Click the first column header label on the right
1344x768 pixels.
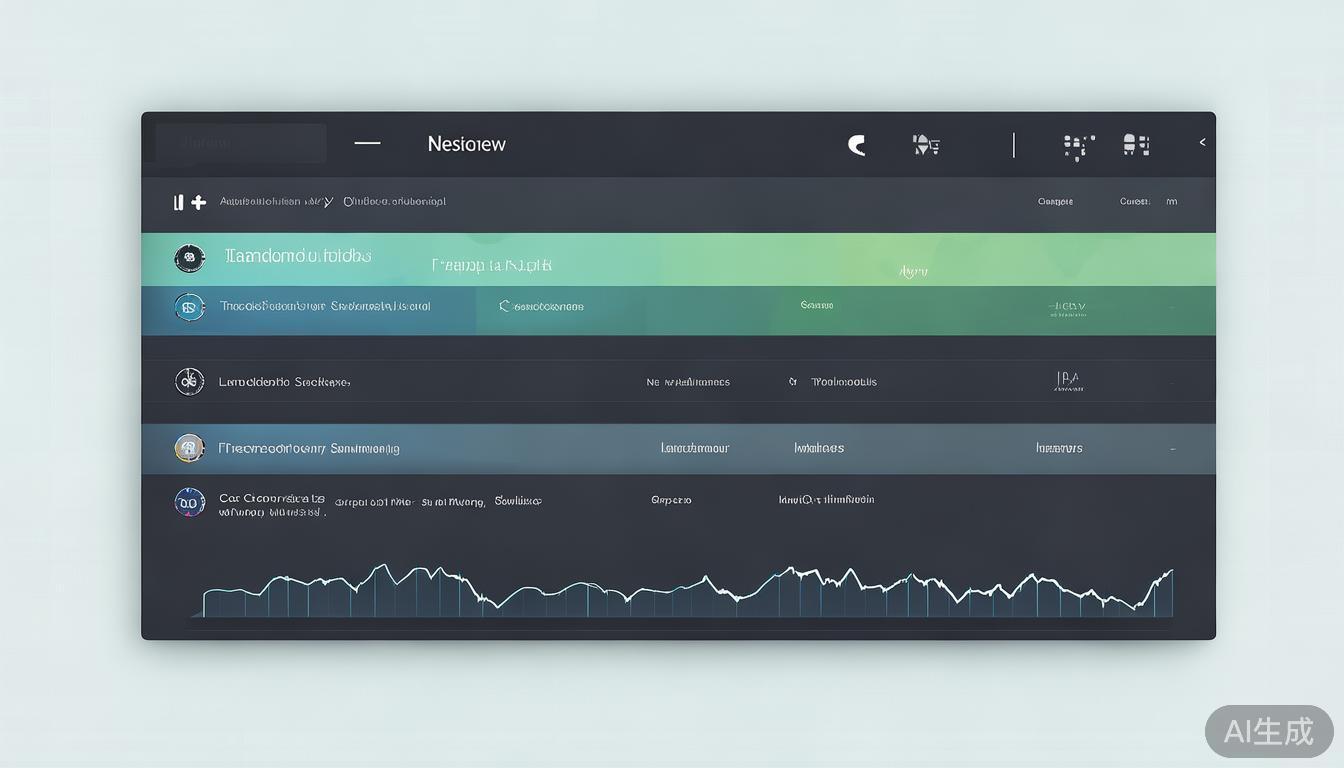pyautogui.click(x=1055, y=202)
